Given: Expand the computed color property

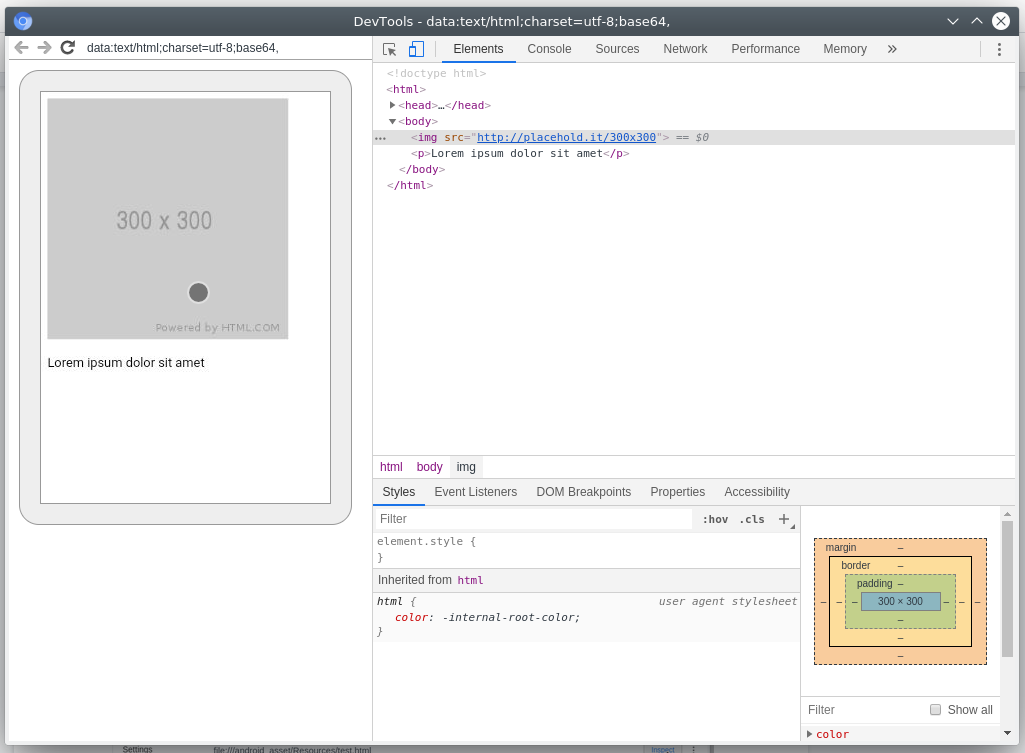Looking at the screenshot, I should [809, 734].
